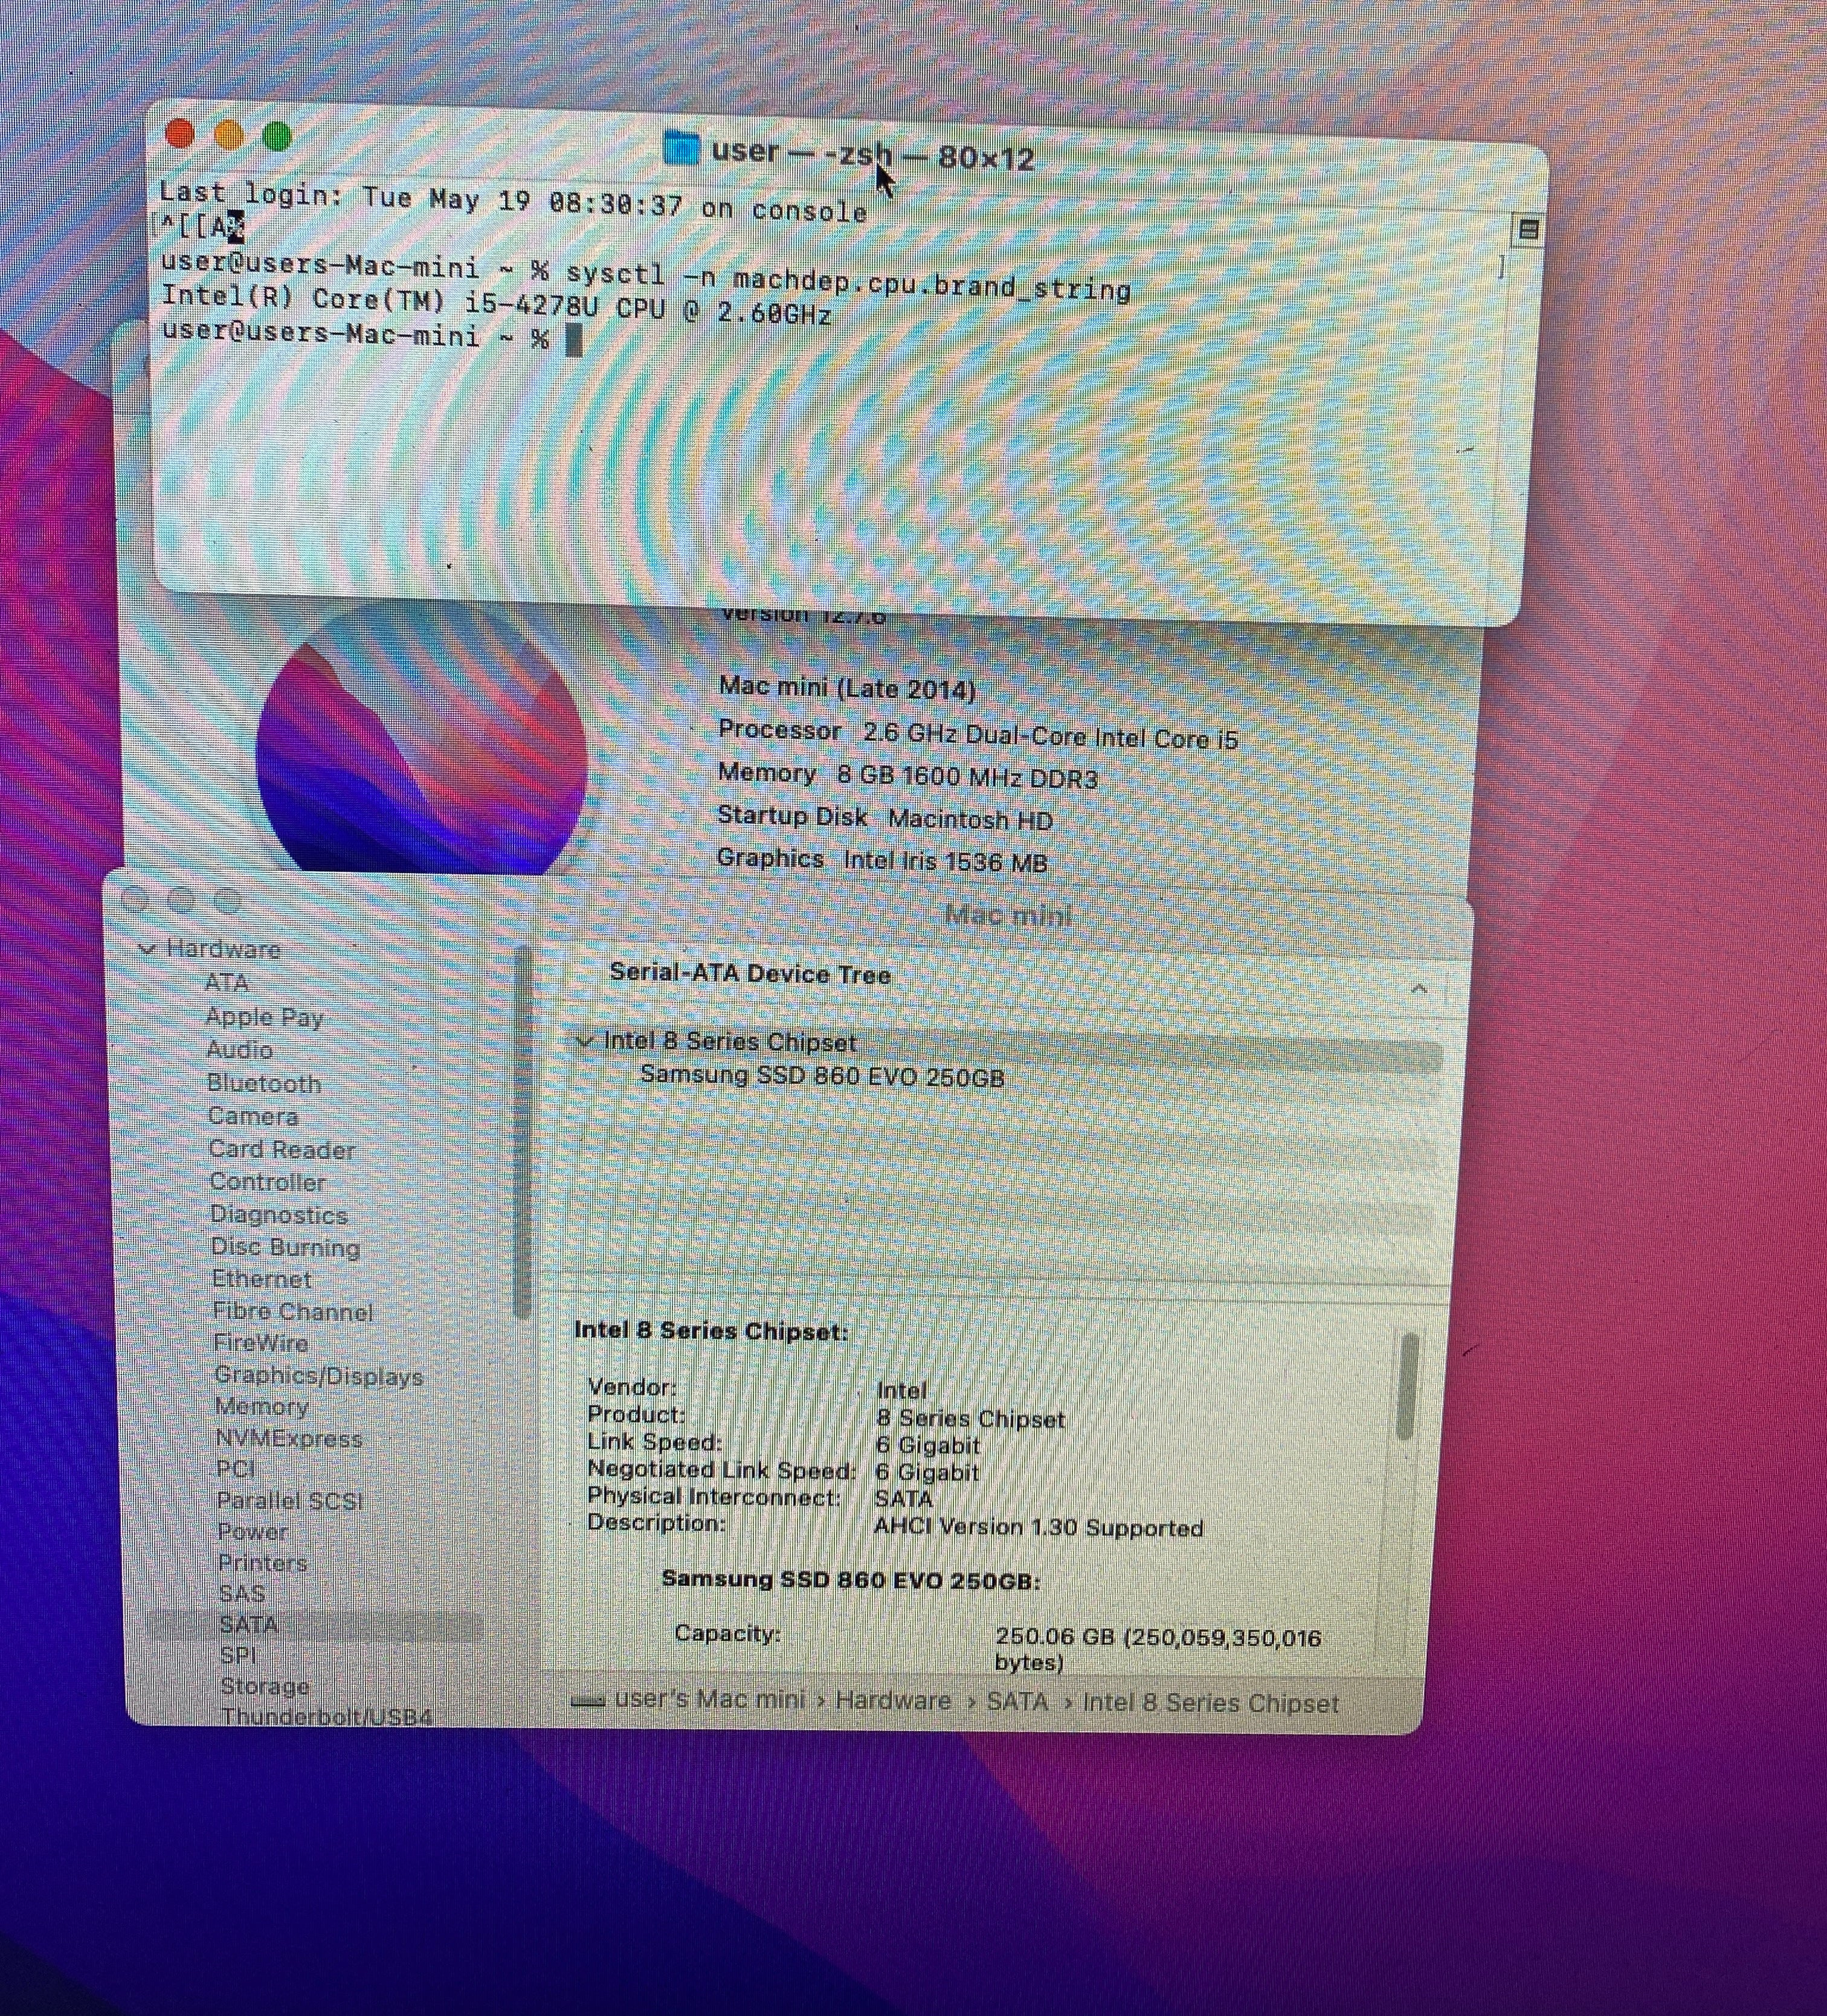This screenshot has height=2016, width=1827.
Task: Click the Terminal scrollback marker icon at right edge
Action: tap(1527, 230)
